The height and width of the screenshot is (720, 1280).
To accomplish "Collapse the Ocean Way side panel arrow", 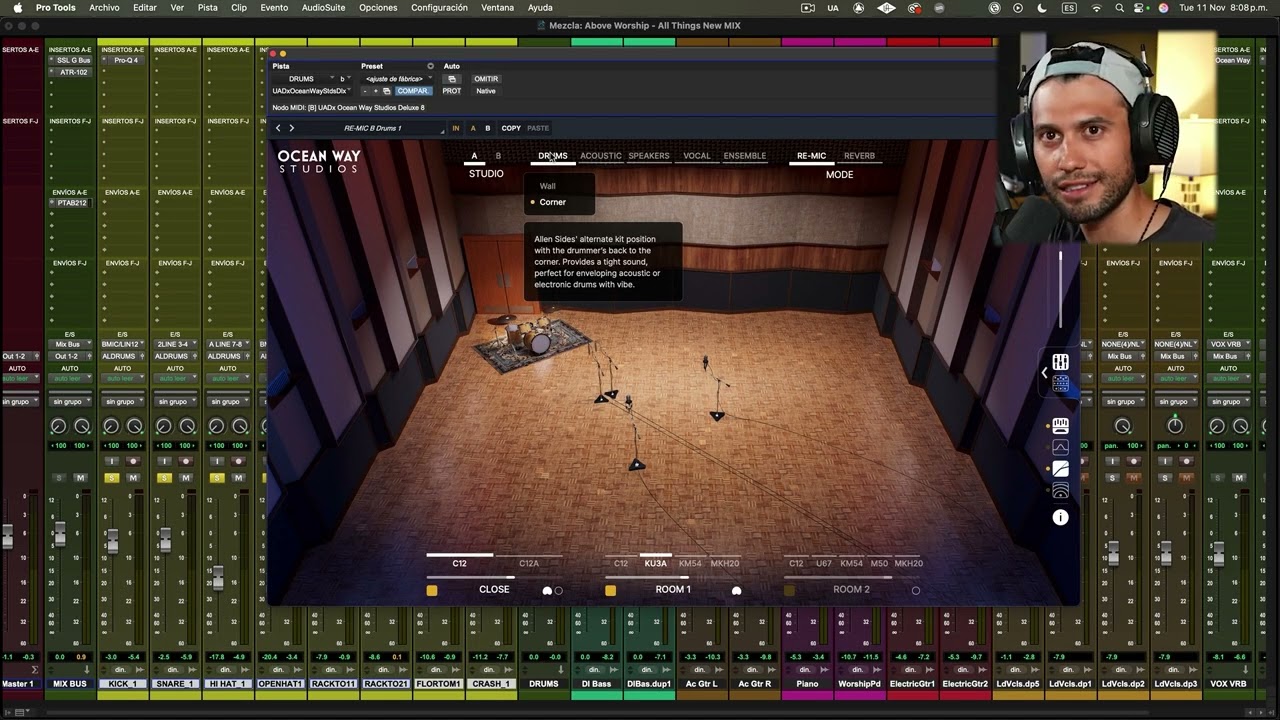I will click(x=1044, y=373).
